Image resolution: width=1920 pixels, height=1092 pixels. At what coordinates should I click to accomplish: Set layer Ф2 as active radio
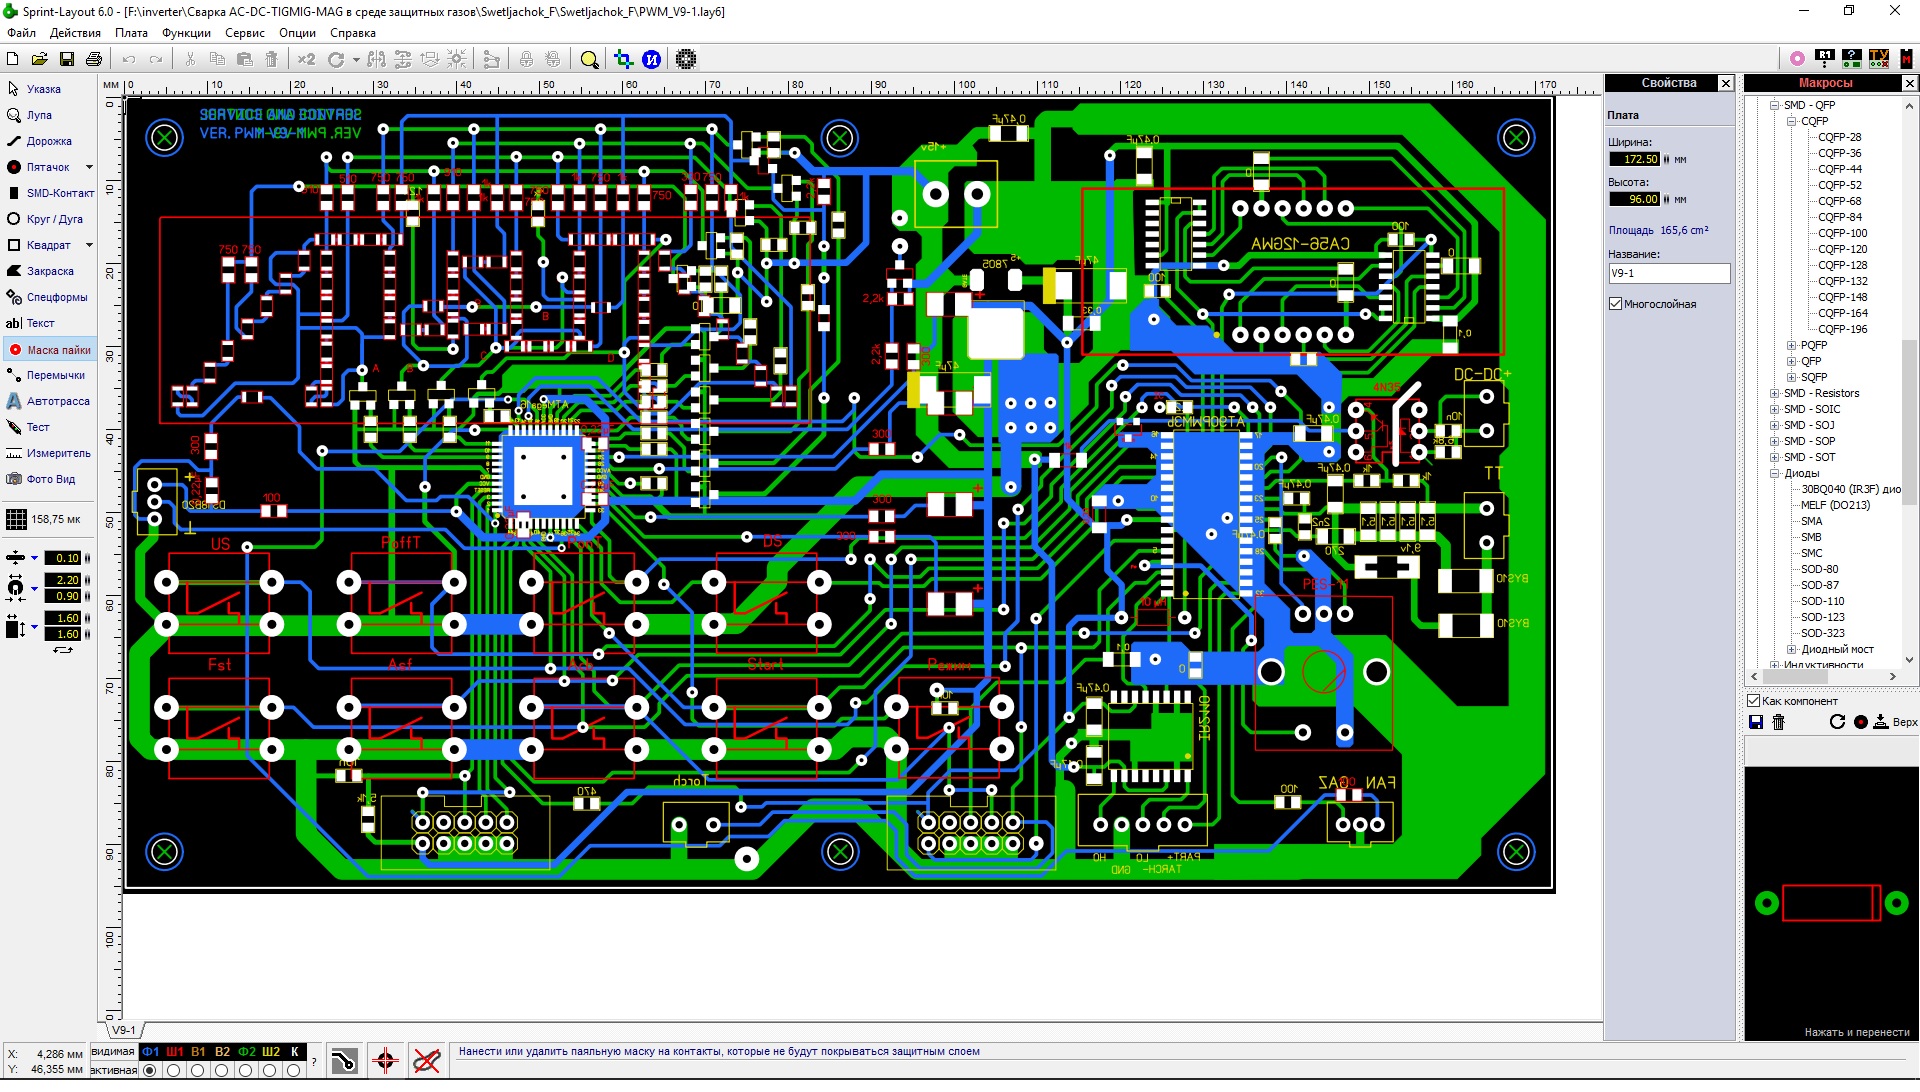246,1070
